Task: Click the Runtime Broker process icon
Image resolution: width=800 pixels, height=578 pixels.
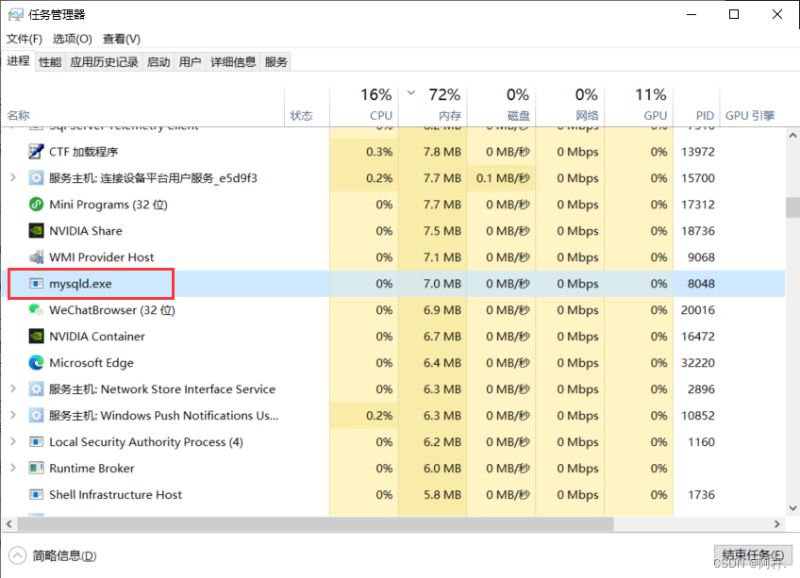Action: click(35, 468)
